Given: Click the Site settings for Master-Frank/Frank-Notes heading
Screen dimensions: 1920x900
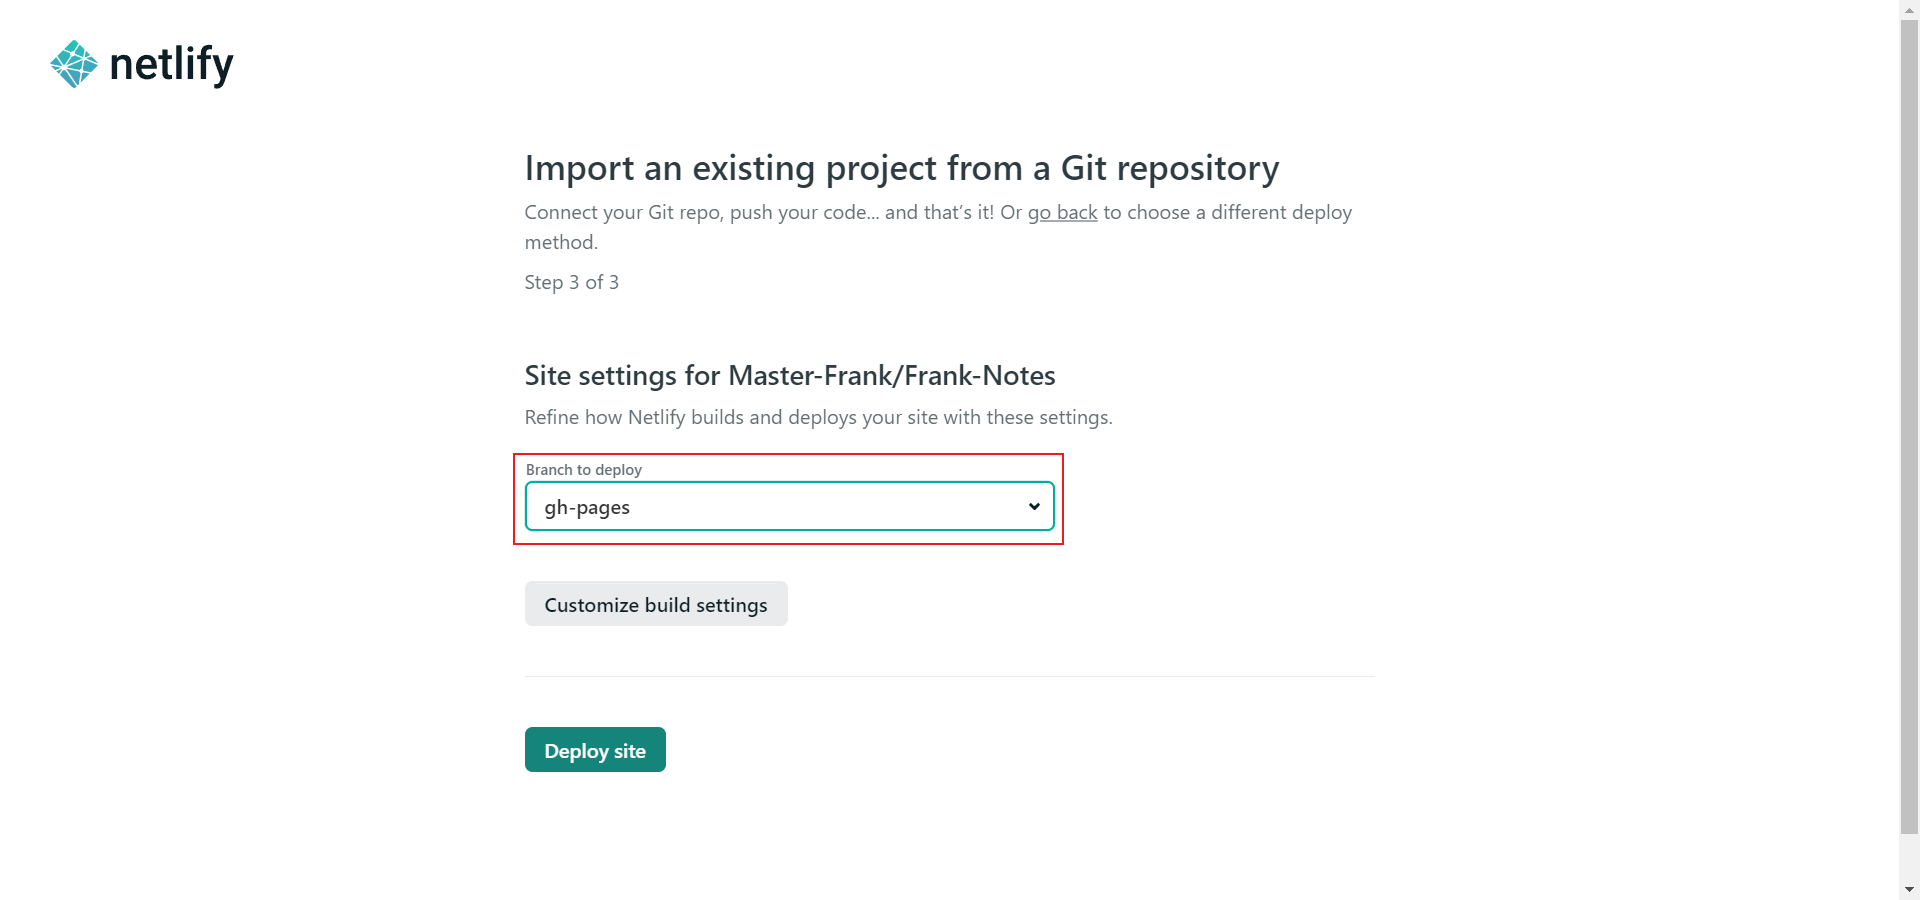Looking at the screenshot, I should (790, 376).
